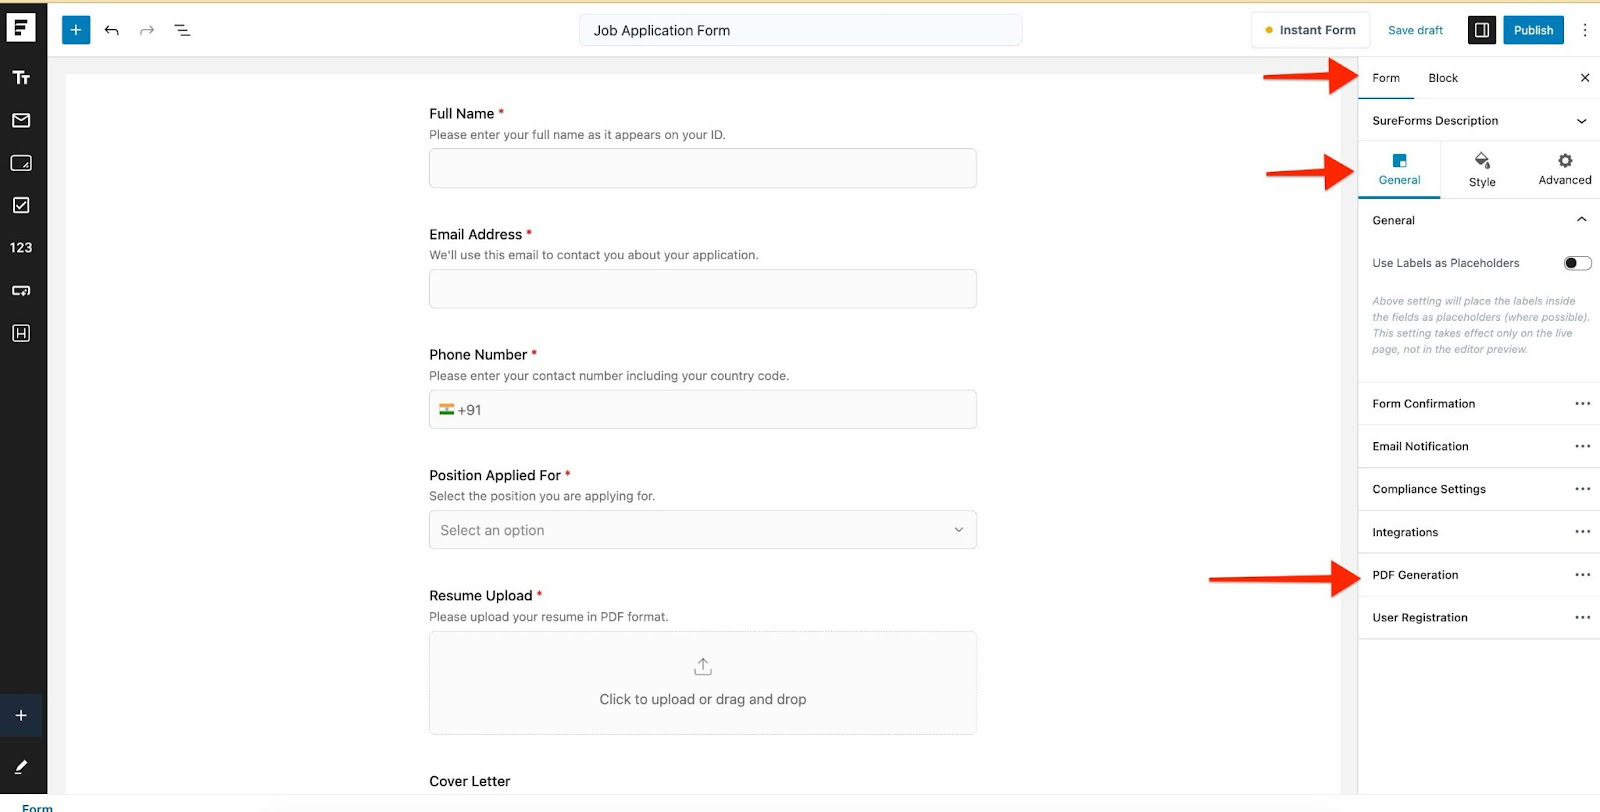
Task: Click the Email Address input field
Action: click(703, 289)
